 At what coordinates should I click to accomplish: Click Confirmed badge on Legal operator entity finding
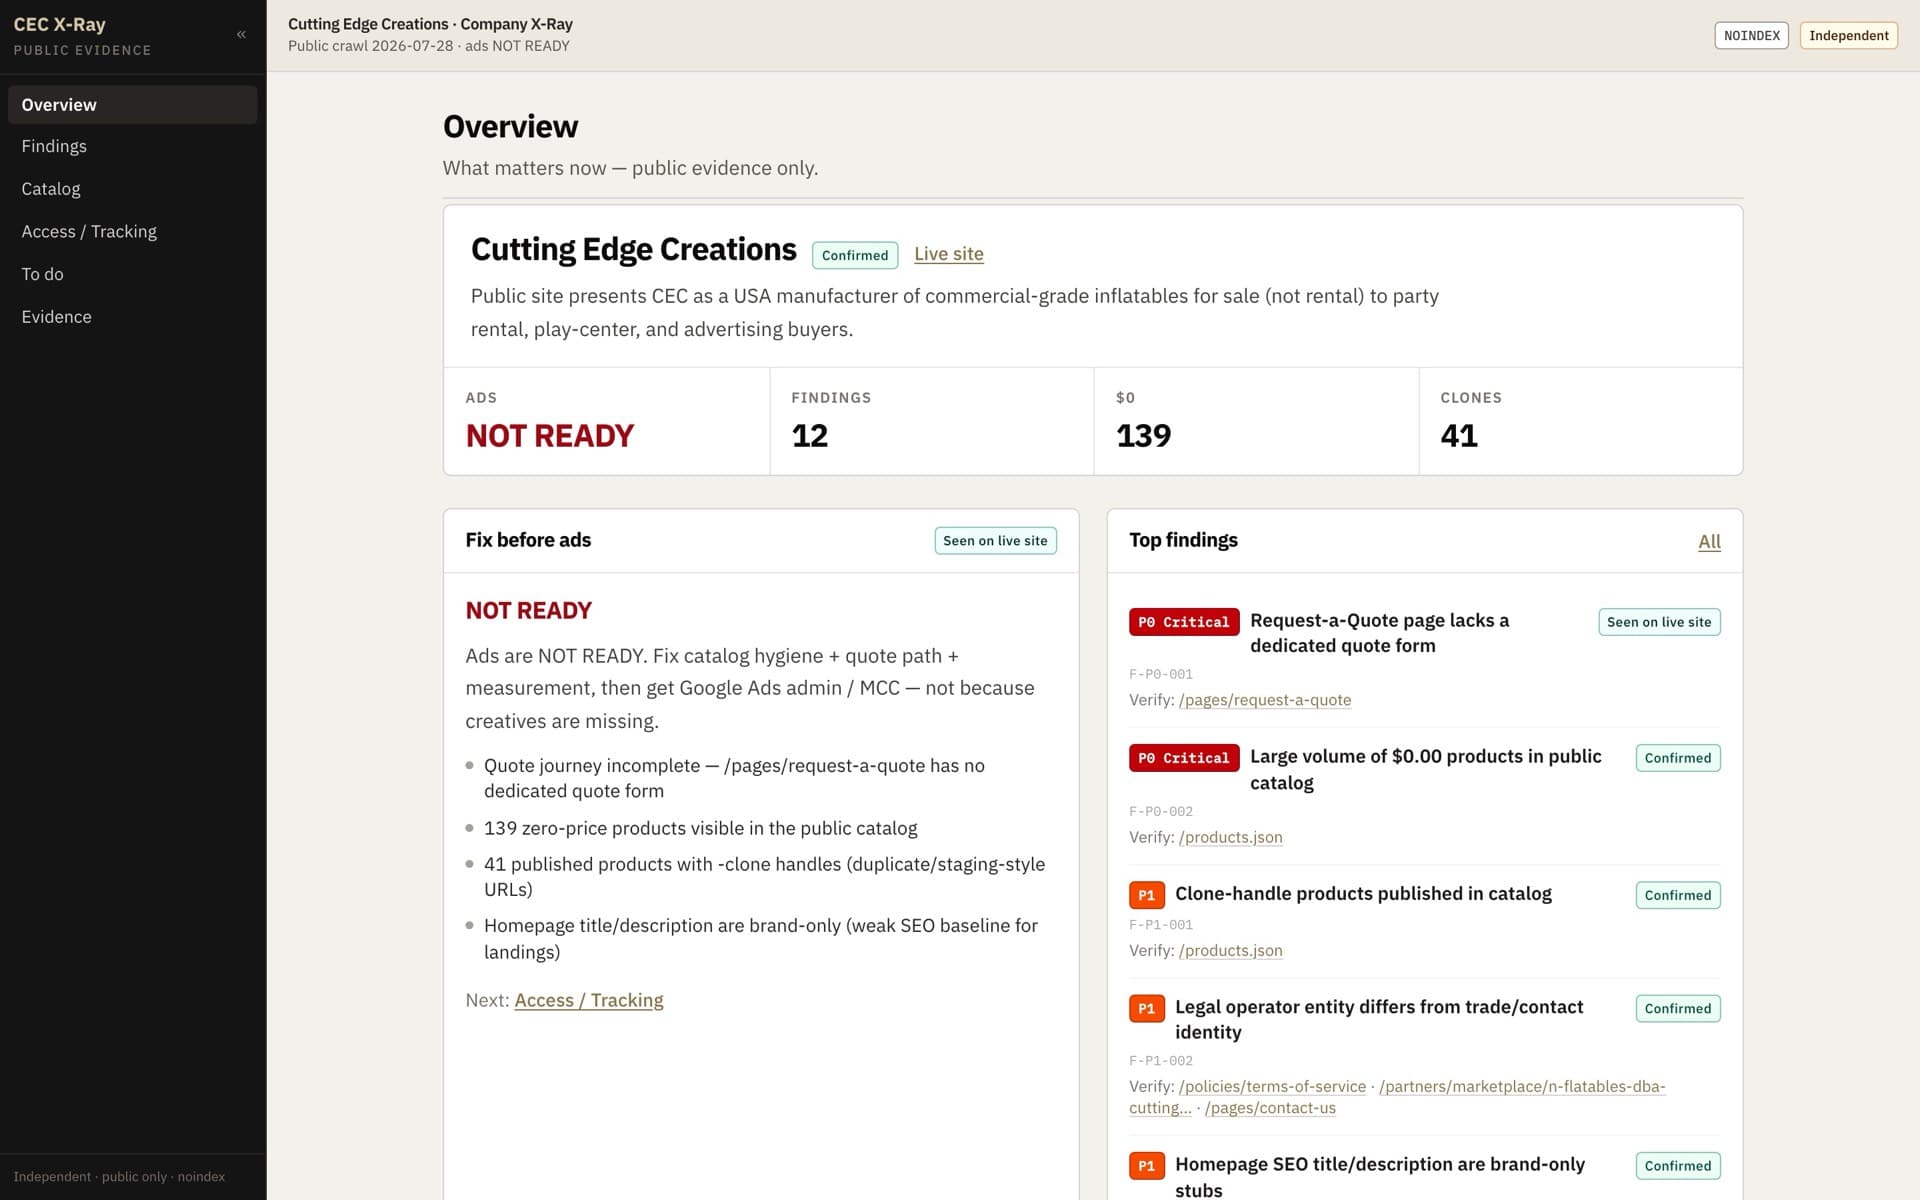pos(1678,1008)
